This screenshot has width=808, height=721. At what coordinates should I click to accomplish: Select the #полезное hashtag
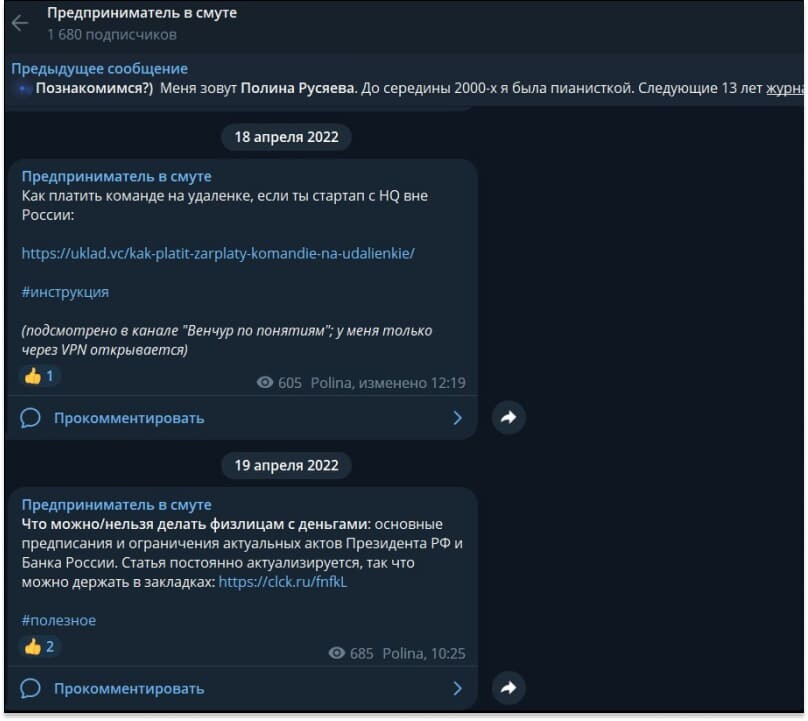tap(59, 621)
